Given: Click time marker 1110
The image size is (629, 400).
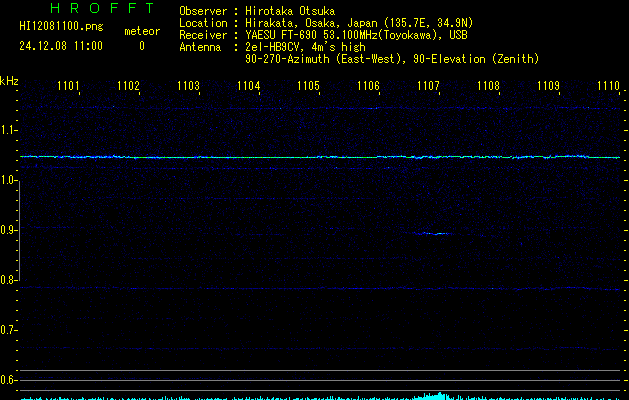Looking at the screenshot, I should [x=609, y=86].
